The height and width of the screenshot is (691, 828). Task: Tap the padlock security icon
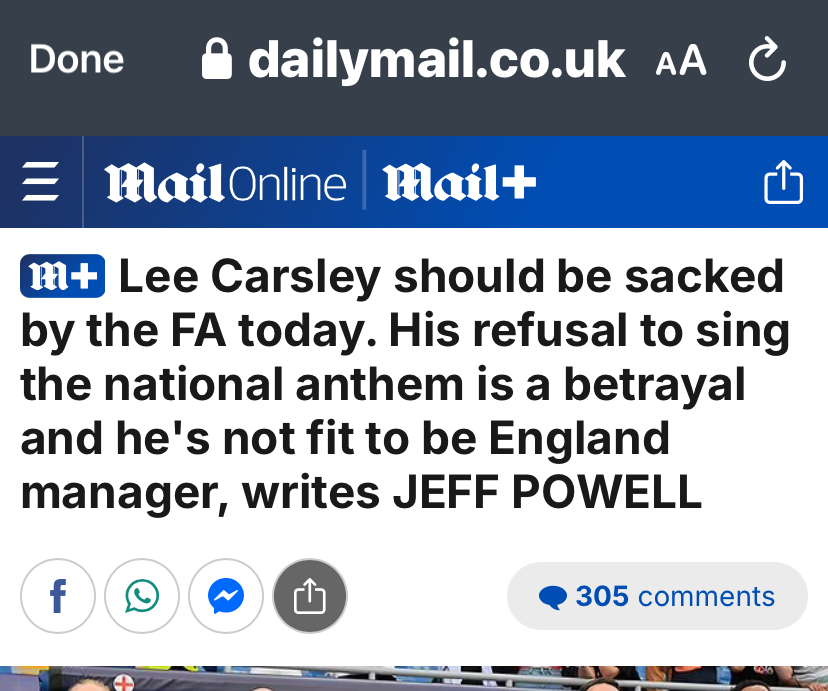coord(217,59)
